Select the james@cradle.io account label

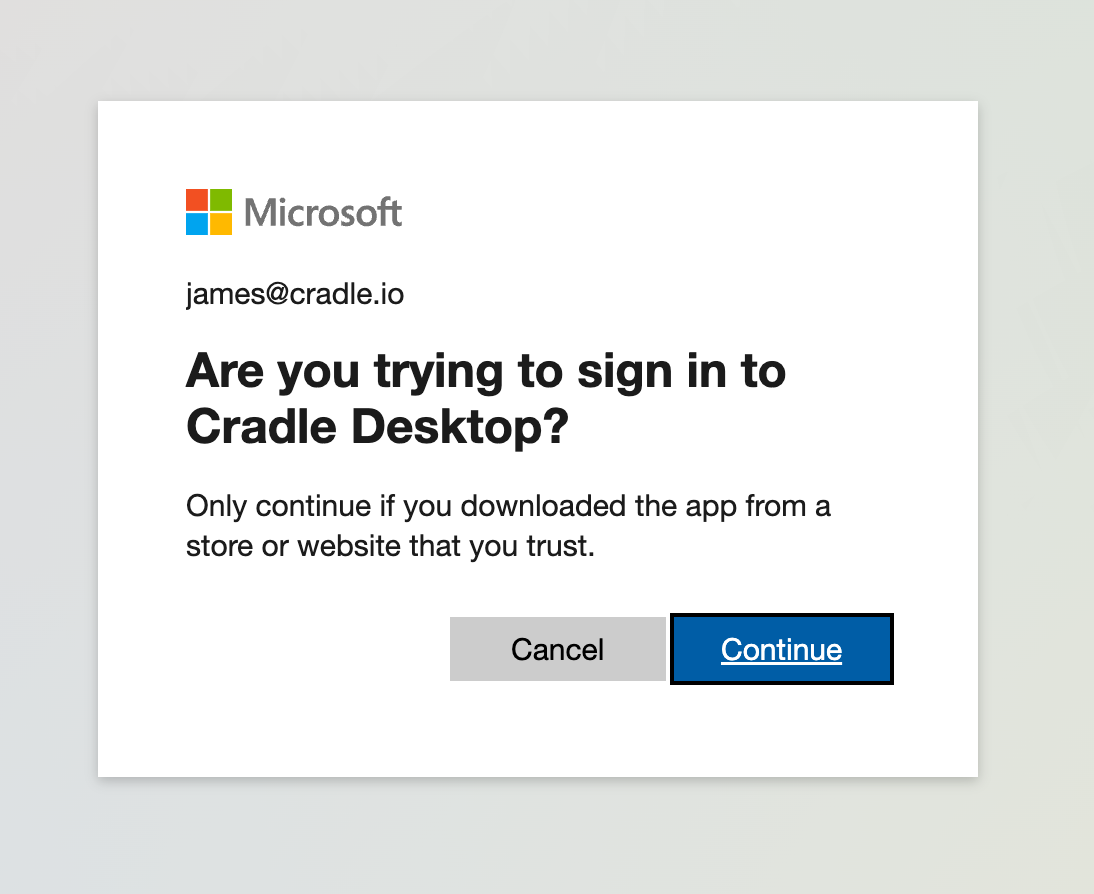coord(294,295)
